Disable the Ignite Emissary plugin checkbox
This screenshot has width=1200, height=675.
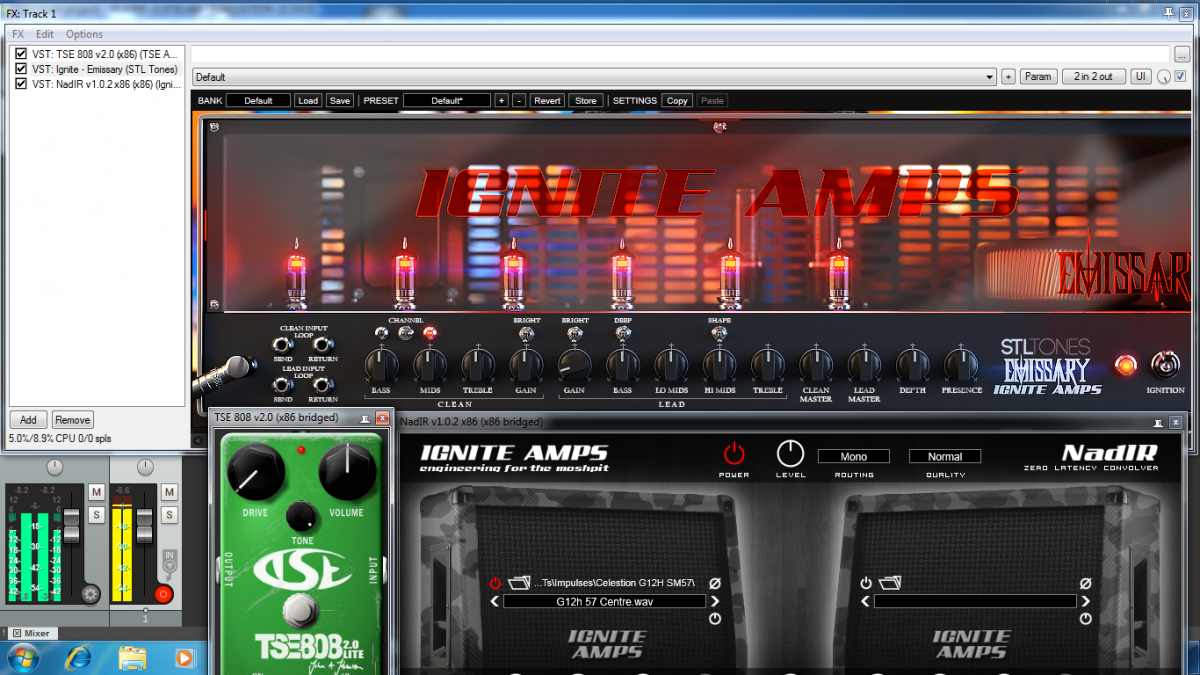coord(21,69)
